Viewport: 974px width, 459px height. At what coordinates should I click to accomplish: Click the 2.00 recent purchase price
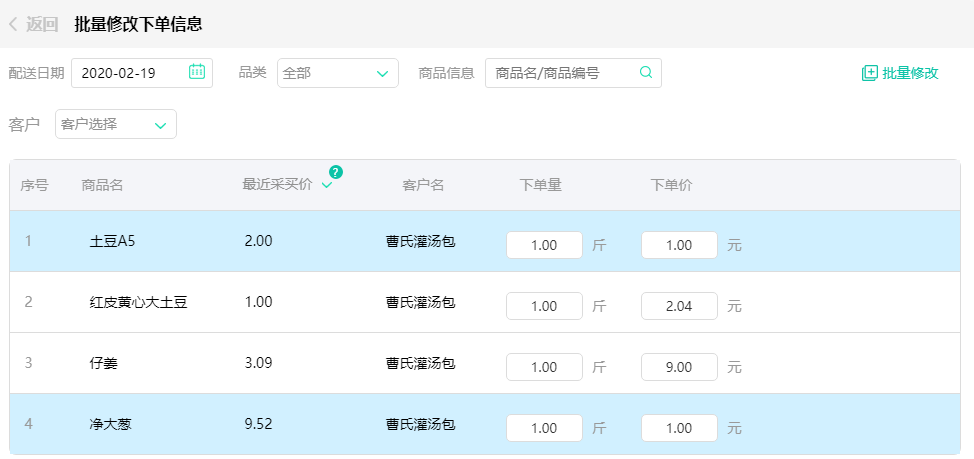point(258,241)
